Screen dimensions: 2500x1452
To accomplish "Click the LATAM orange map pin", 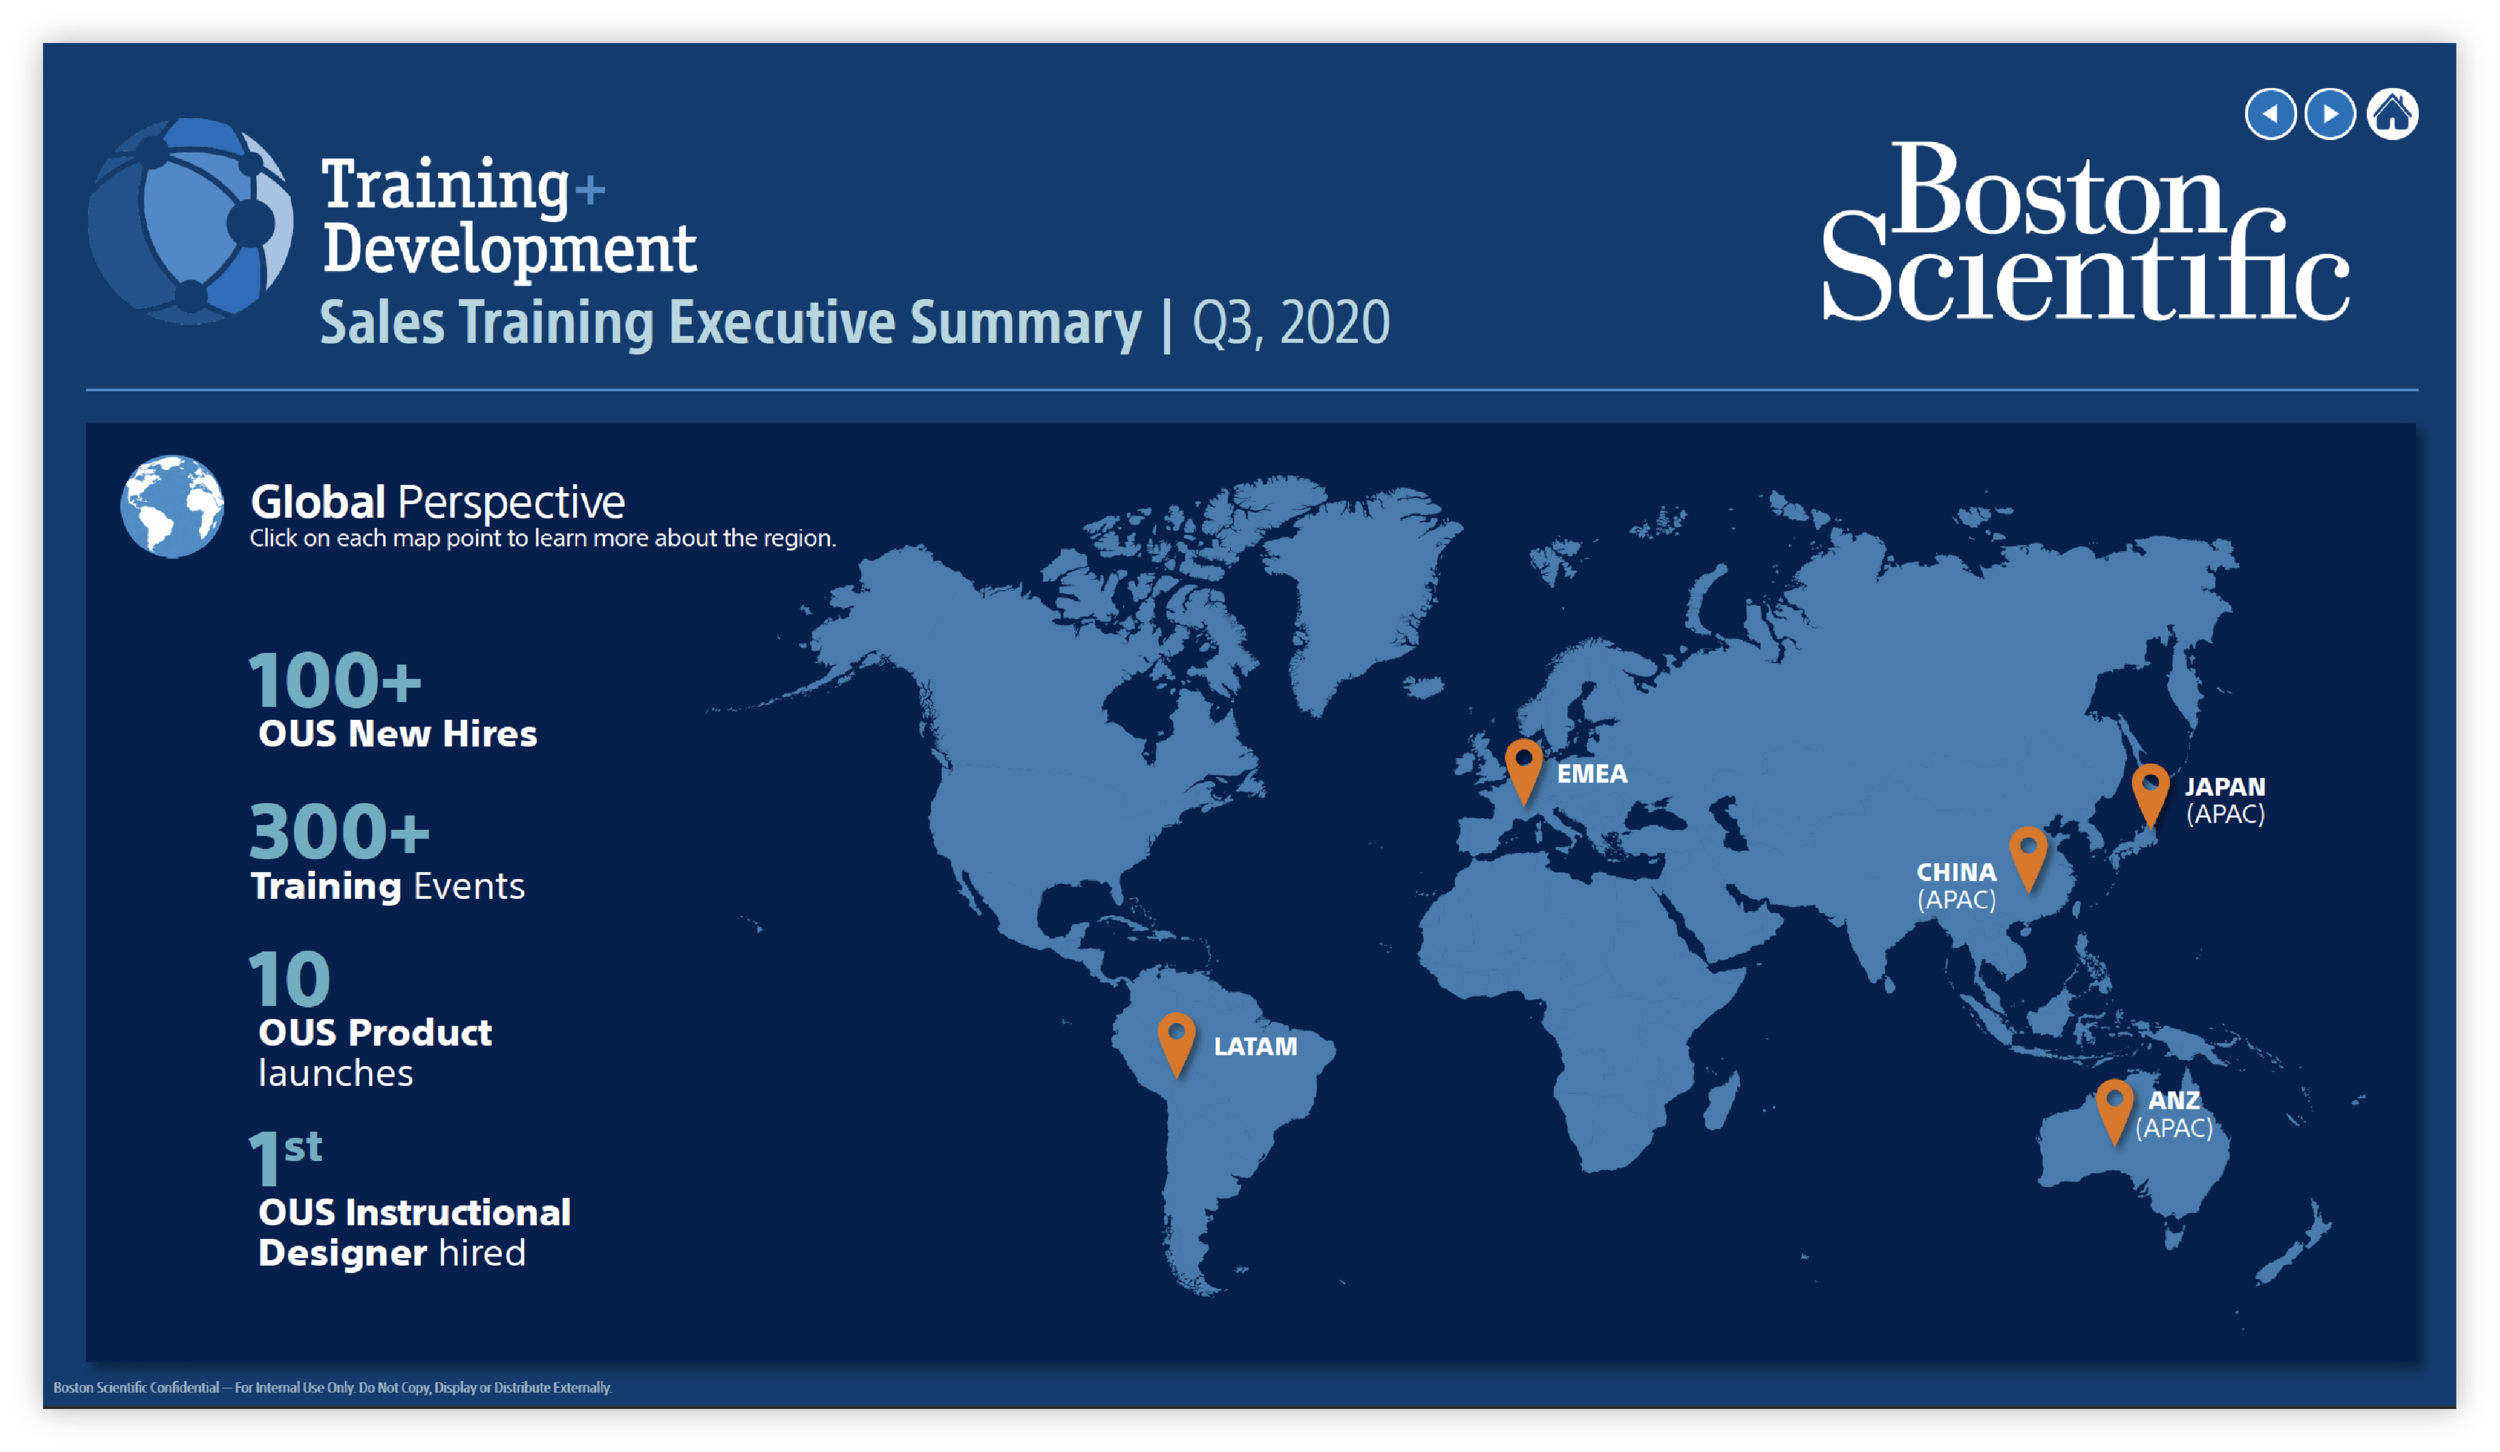I will point(1176,1041).
